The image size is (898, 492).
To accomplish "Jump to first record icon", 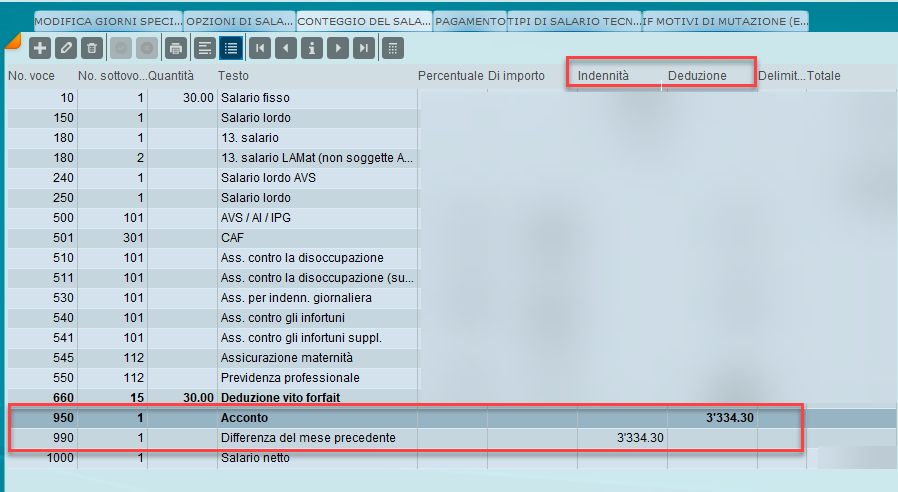I will [260, 47].
